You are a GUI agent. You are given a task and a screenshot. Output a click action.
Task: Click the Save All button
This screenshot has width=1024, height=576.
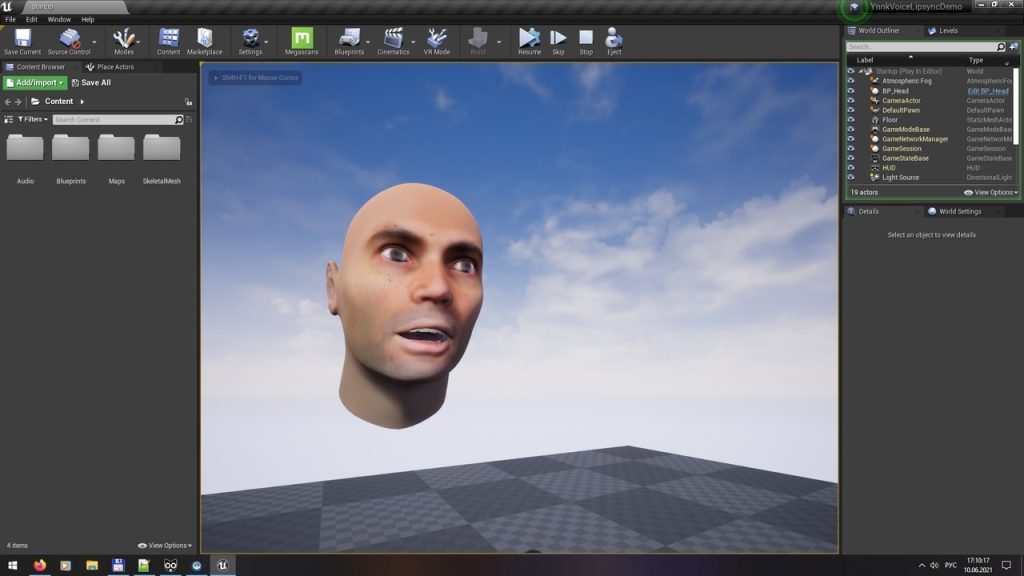(x=91, y=83)
